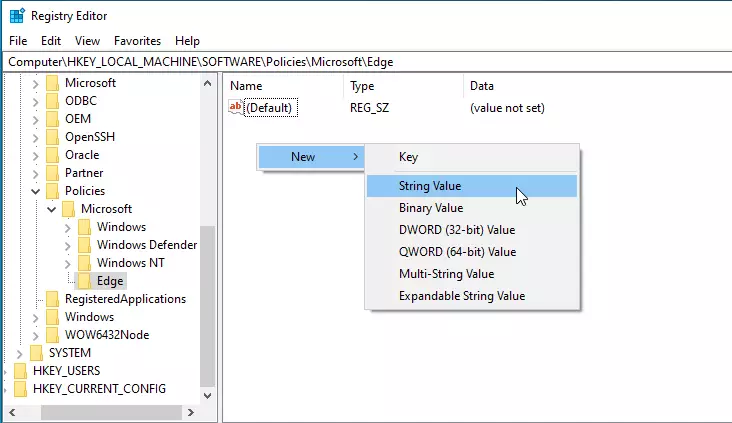Expand the Windows Defender key
Image resolution: width=732 pixels, height=423 pixels.
click(x=68, y=246)
